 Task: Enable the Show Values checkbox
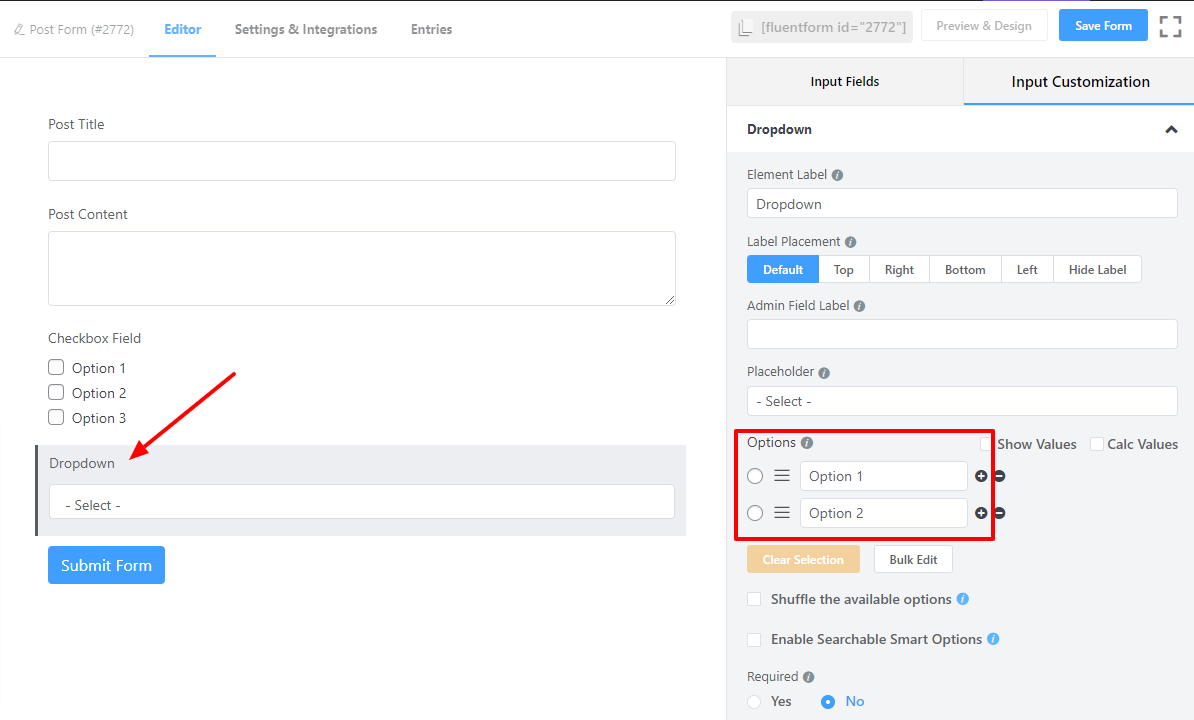point(987,444)
